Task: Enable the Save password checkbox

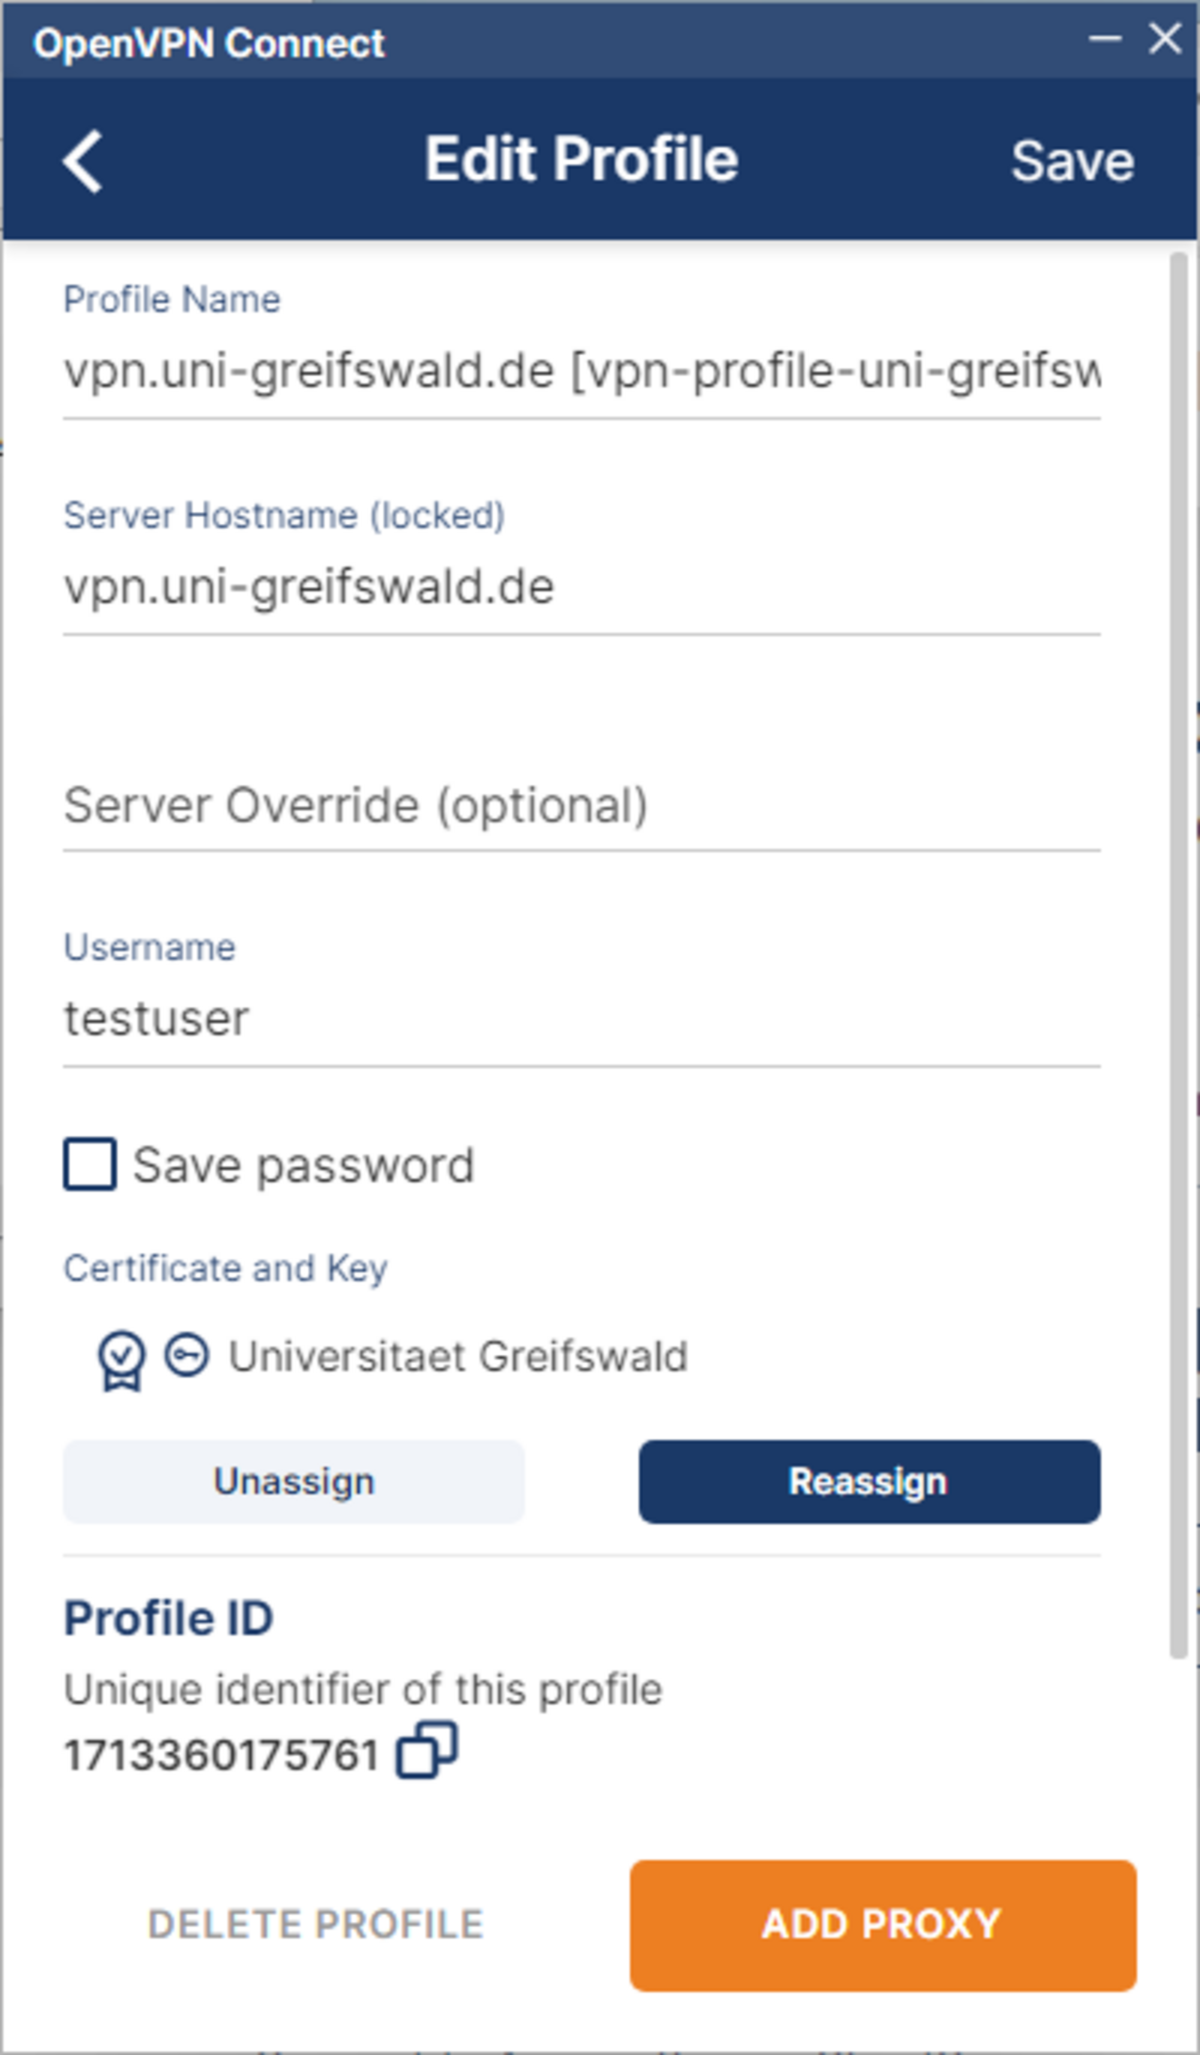Action: (90, 1165)
